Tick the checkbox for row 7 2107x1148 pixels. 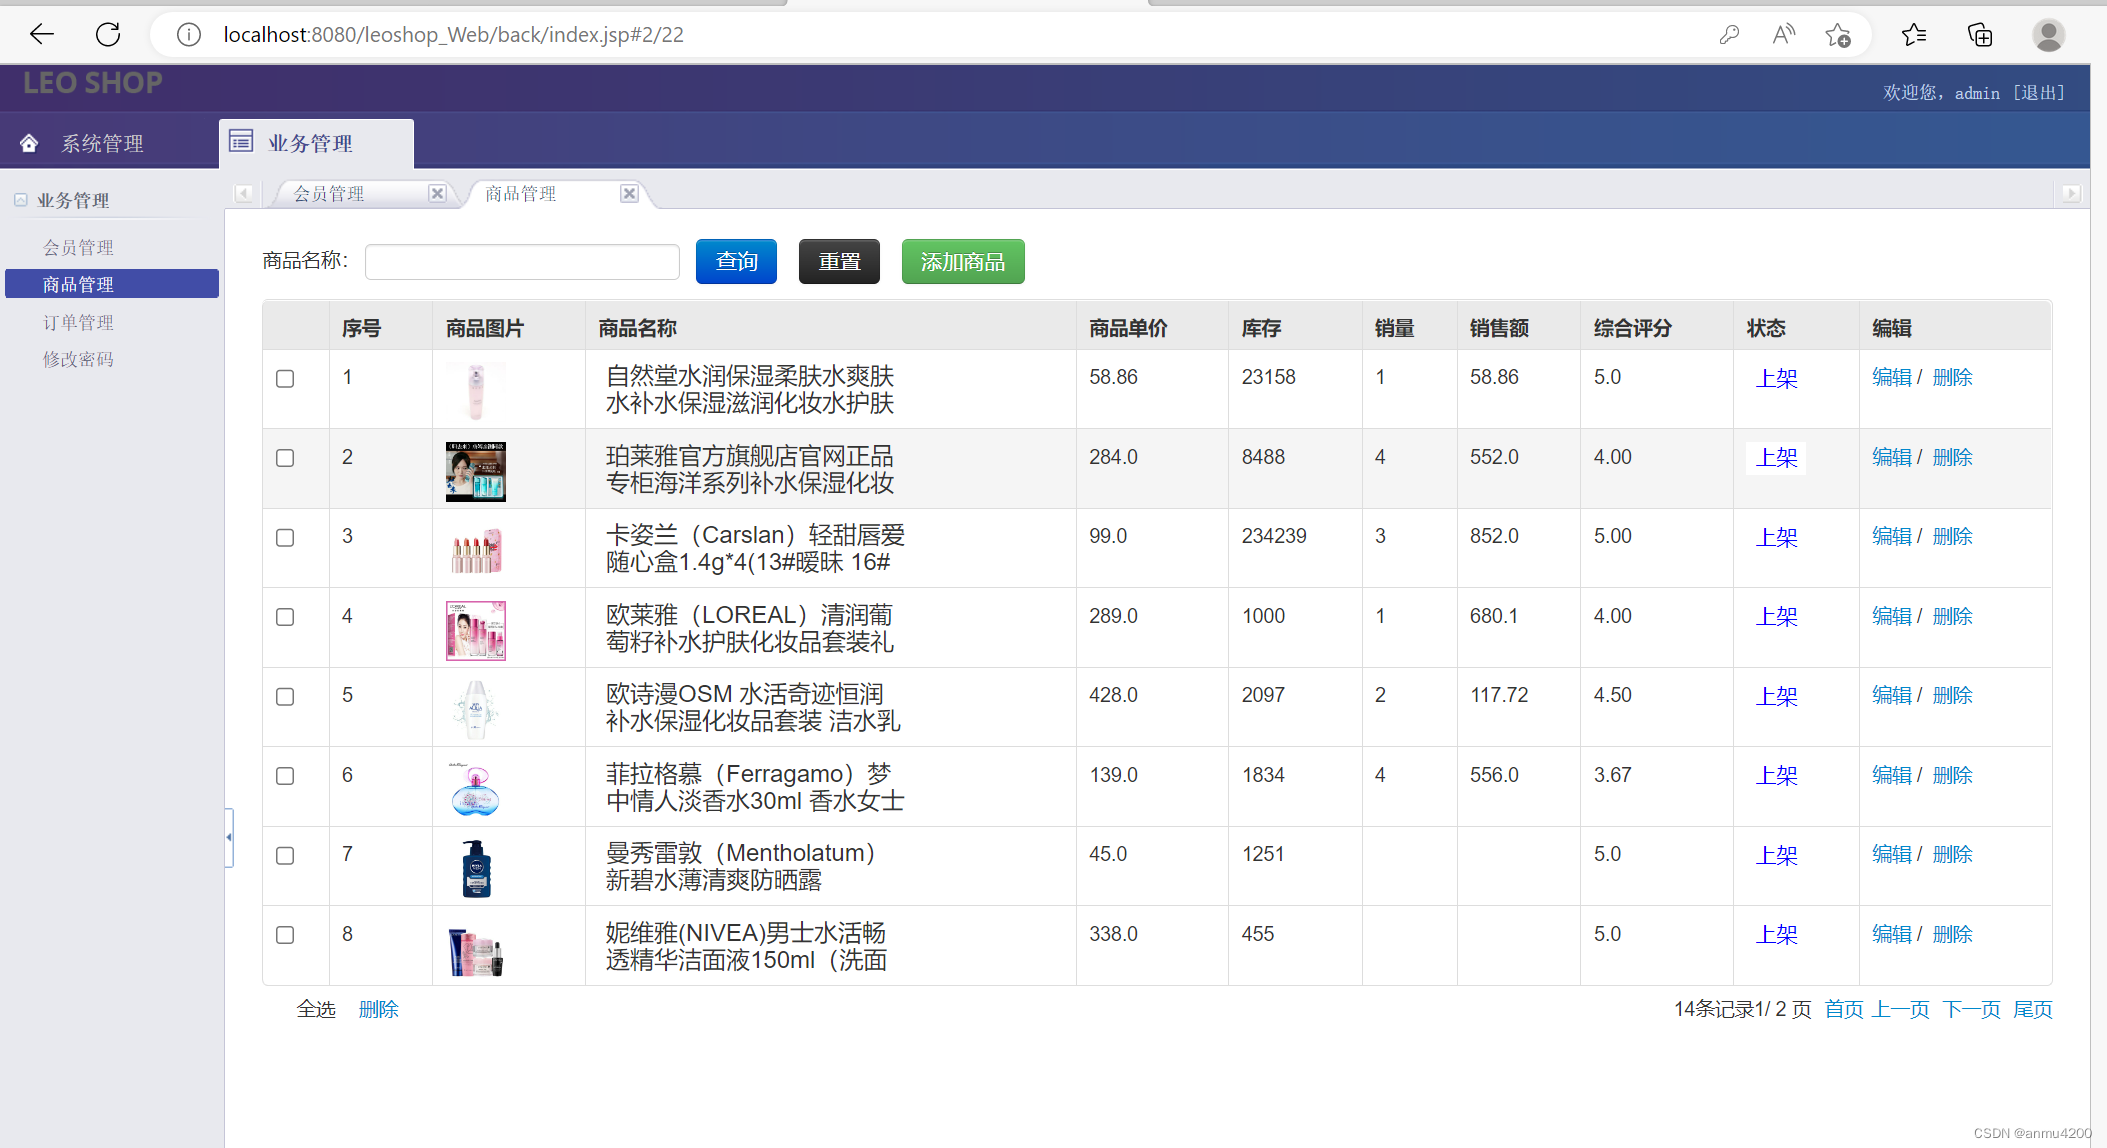pos(285,856)
